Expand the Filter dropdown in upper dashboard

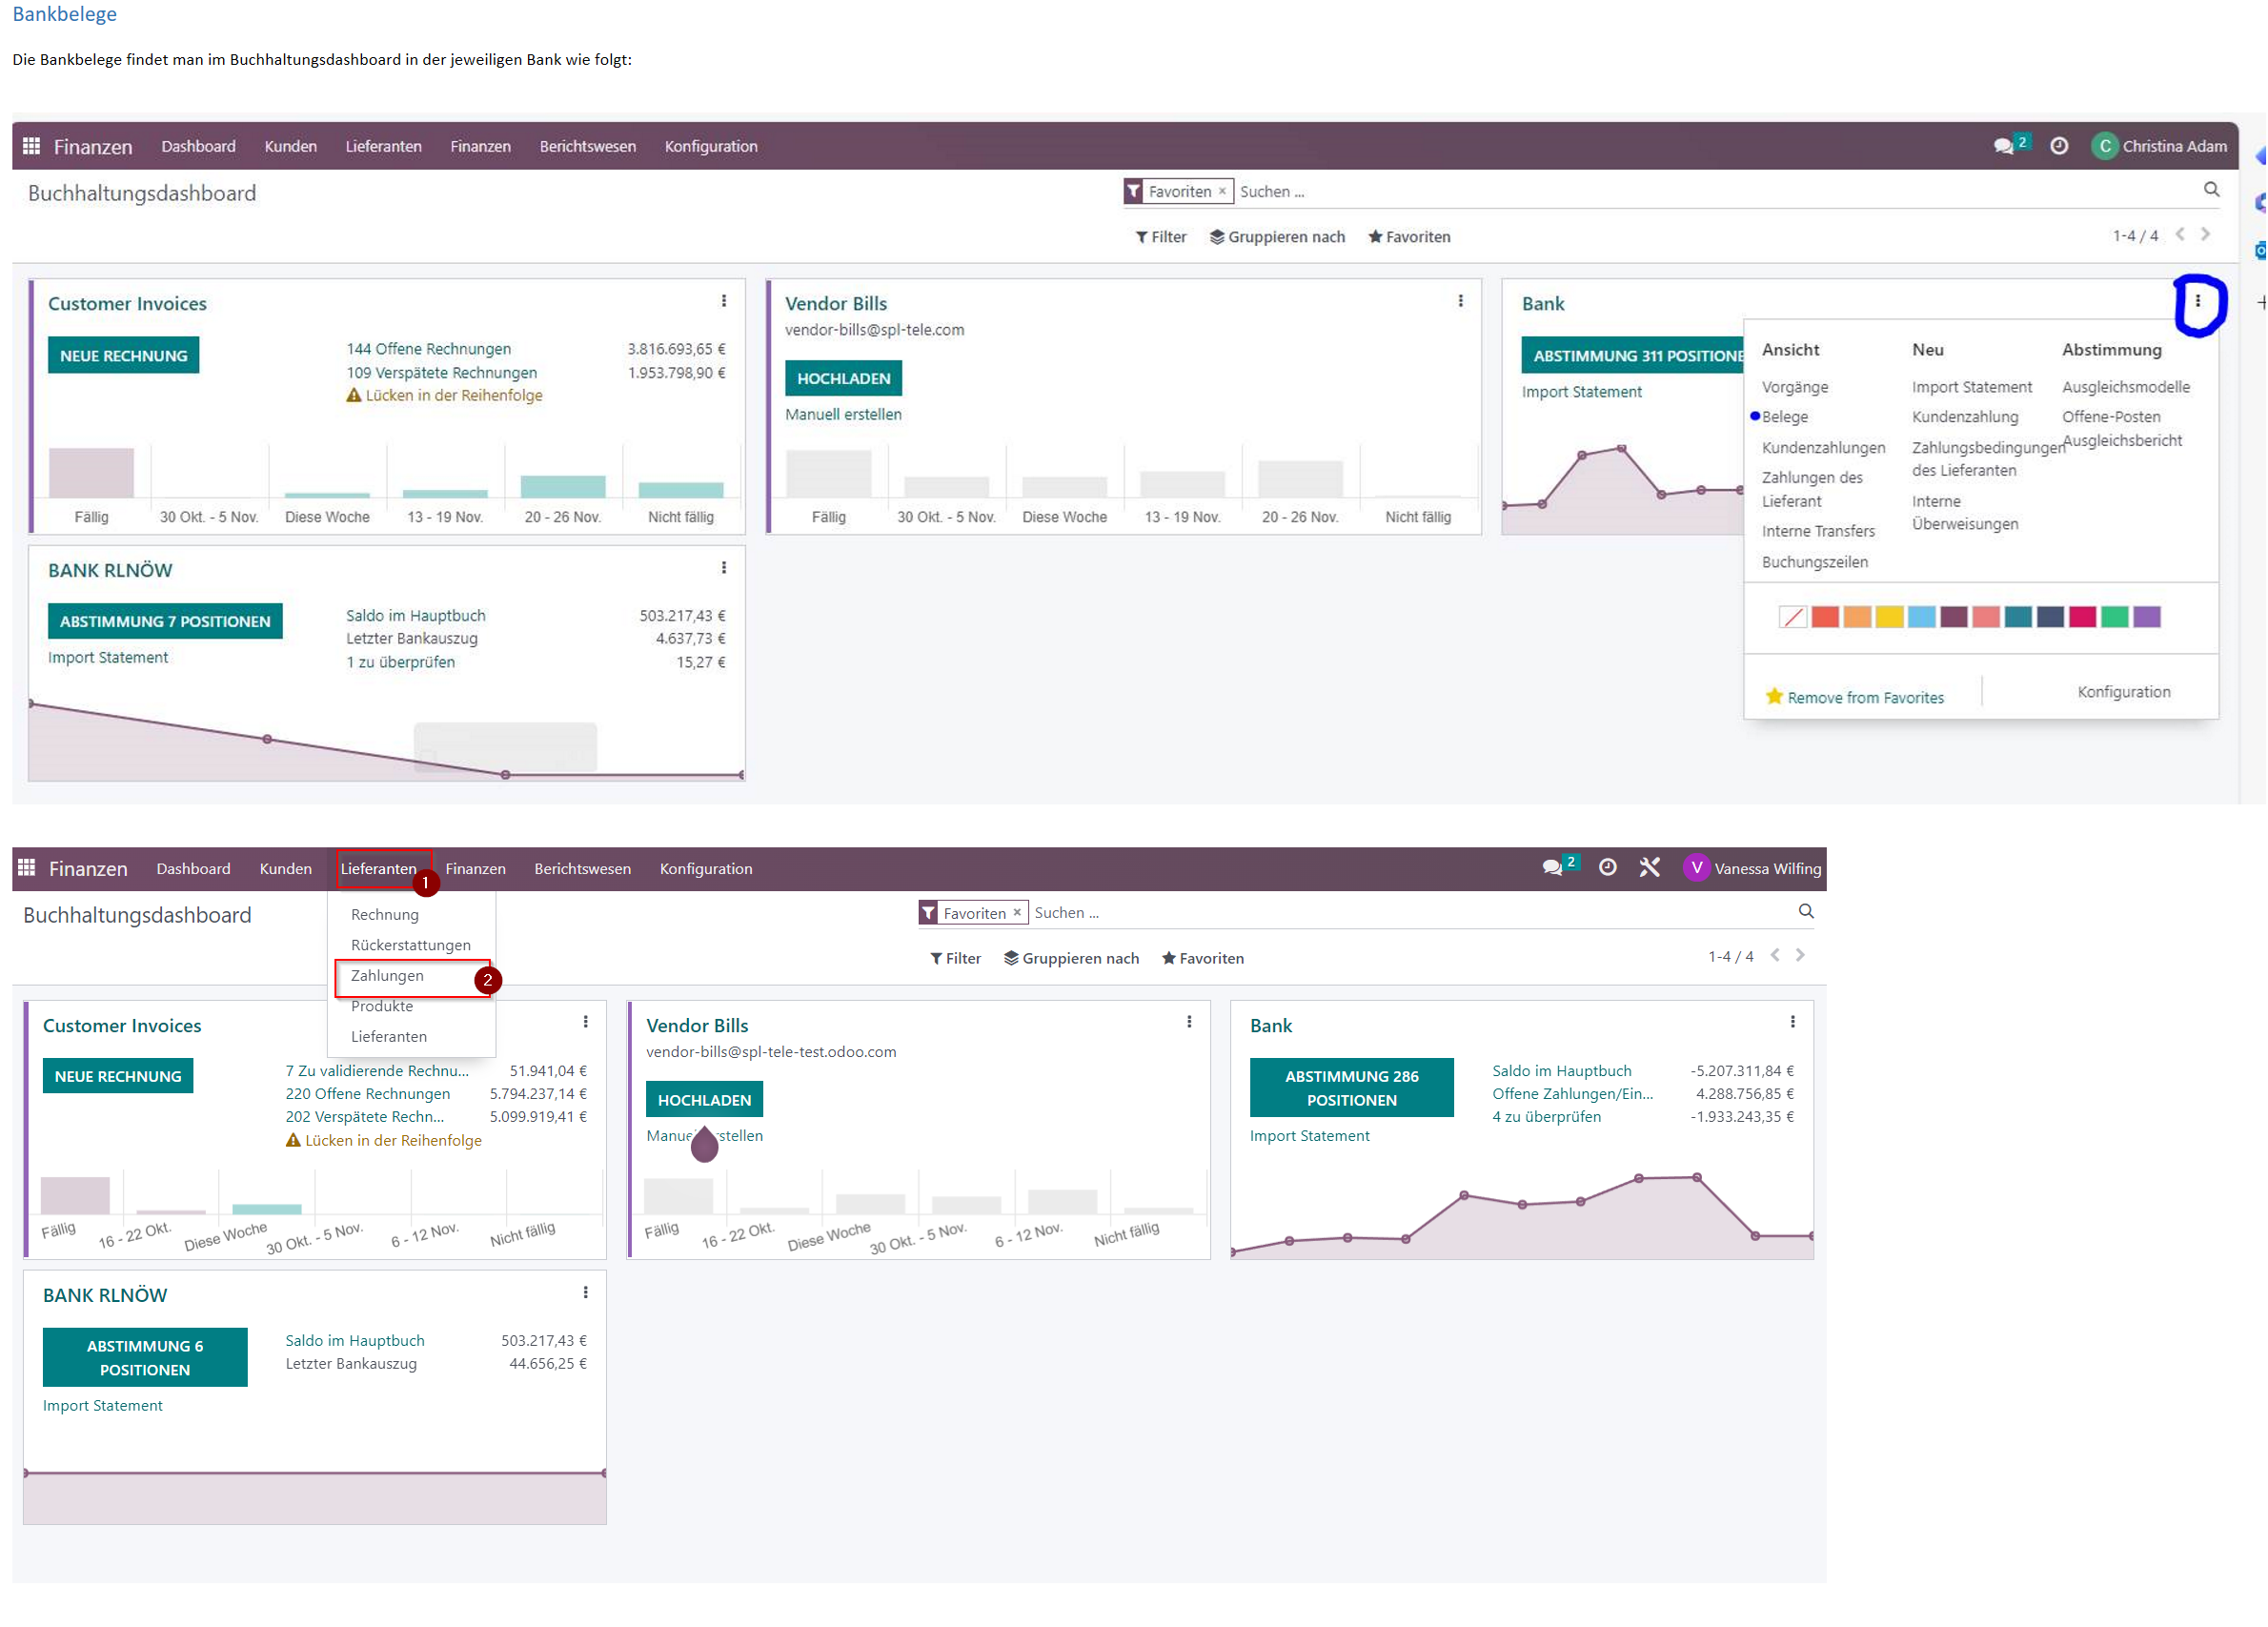[1161, 237]
